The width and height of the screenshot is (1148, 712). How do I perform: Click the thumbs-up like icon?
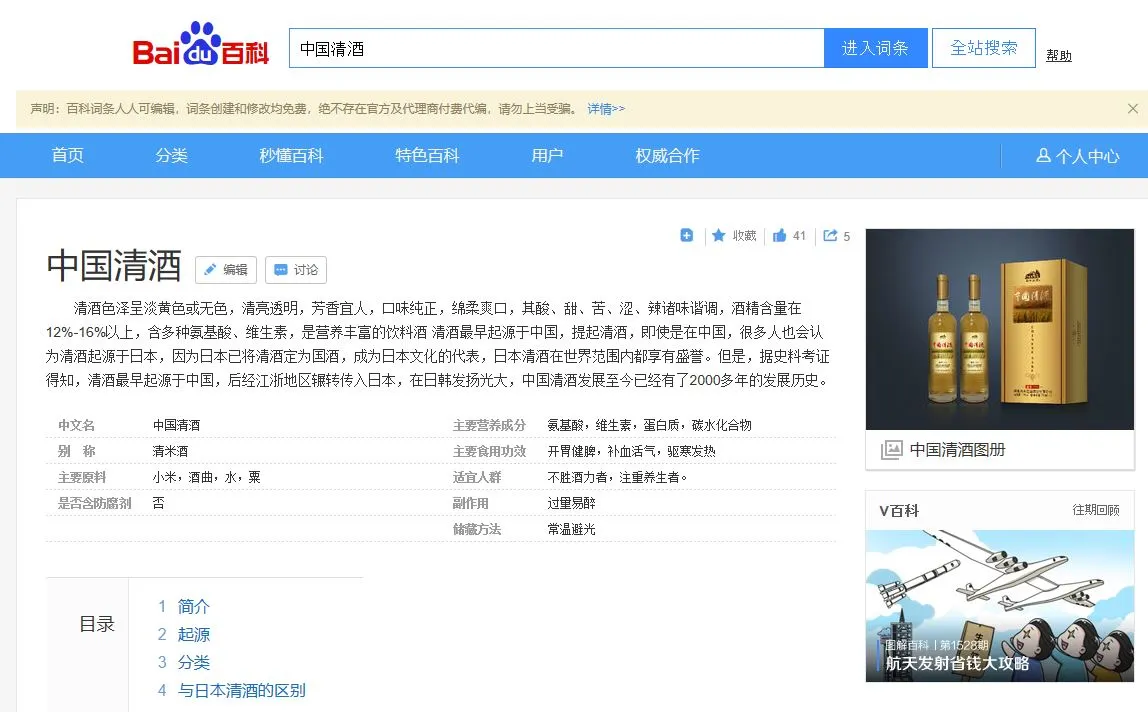(780, 235)
